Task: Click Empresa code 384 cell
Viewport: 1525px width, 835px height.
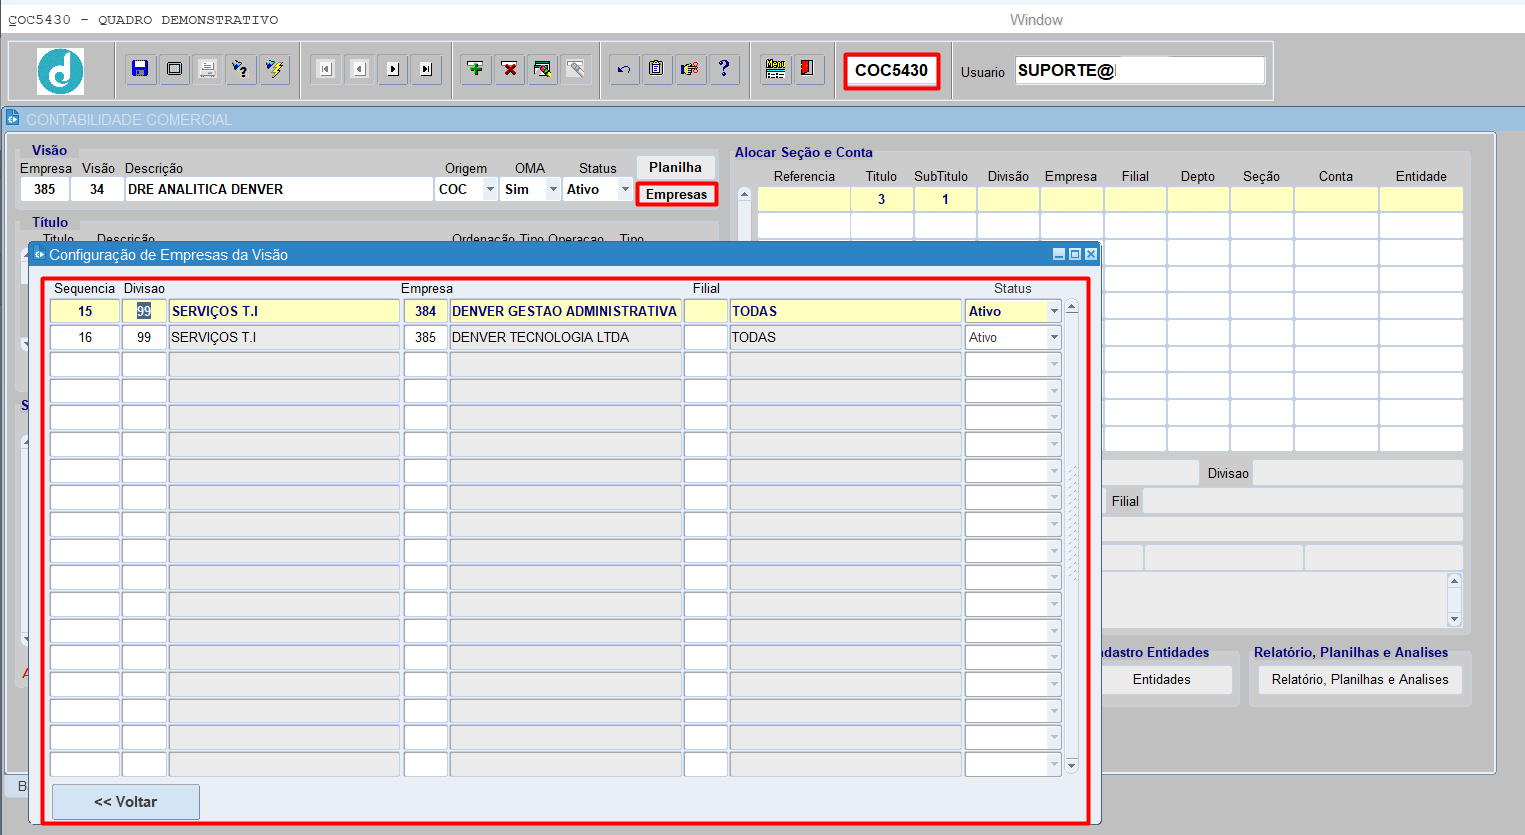Action: [426, 311]
